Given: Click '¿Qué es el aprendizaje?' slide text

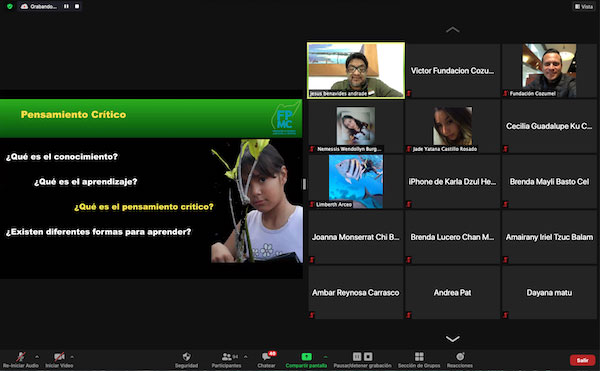Looking at the screenshot, I should coord(85,182).
